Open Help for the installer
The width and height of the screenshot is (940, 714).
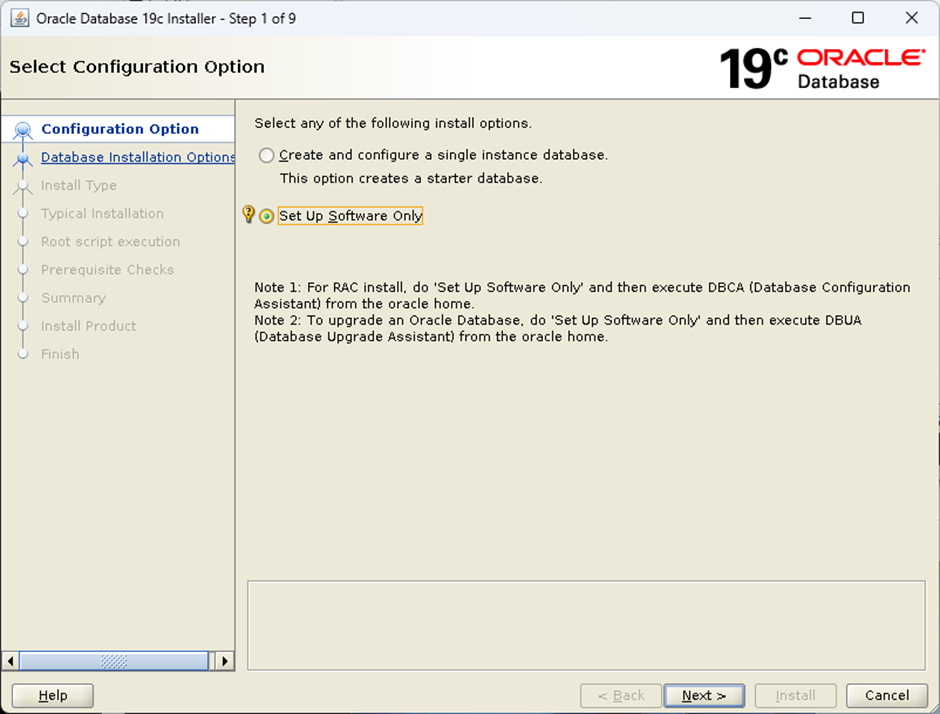click(53, 695)
